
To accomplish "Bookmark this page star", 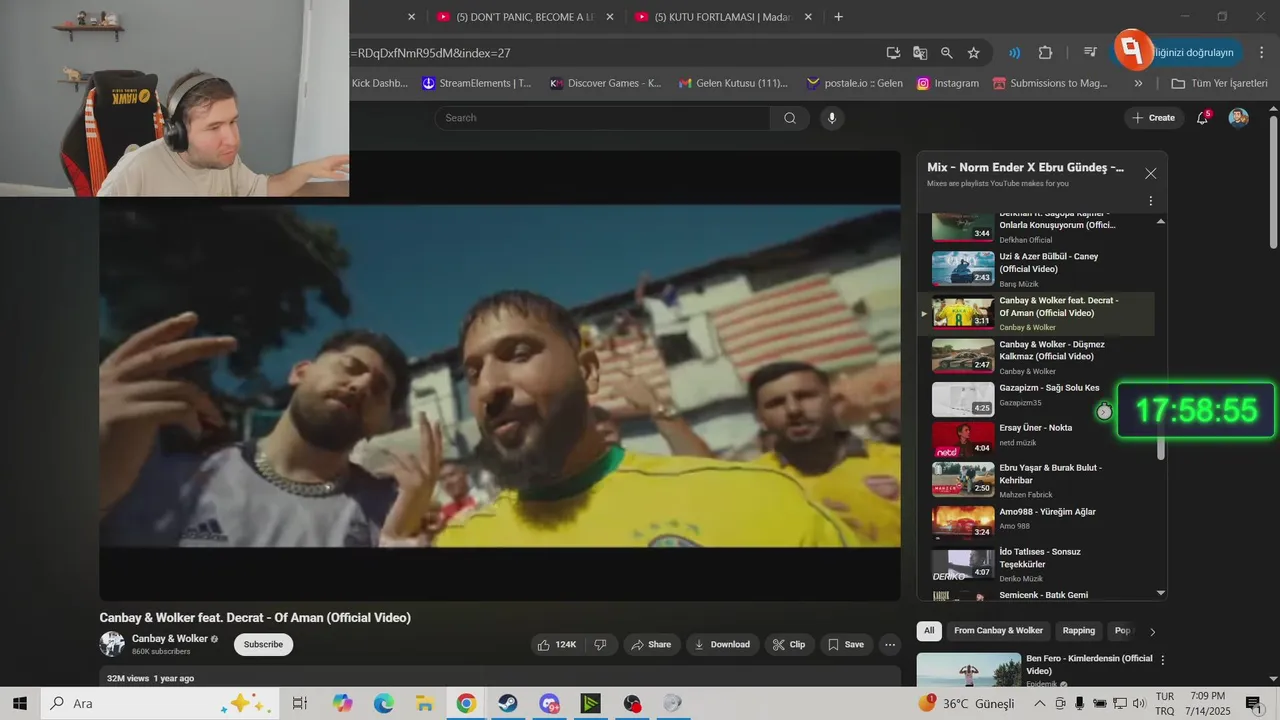I will point(973,53).
